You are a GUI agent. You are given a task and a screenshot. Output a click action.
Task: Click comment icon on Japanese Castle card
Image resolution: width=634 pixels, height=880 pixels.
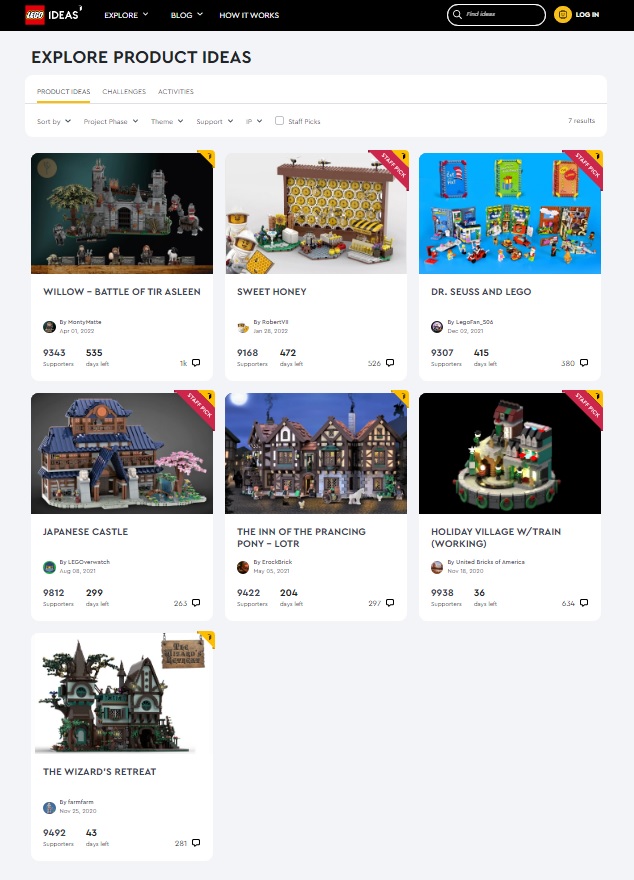click(196, 603)
